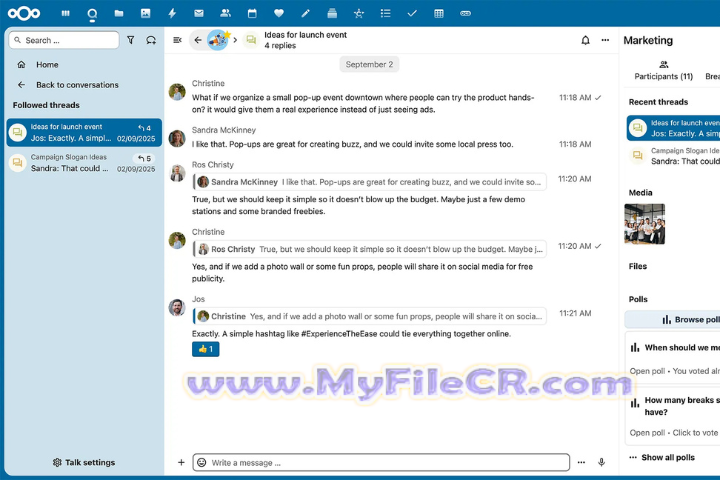Open the emoji picker
The image size is (720, 480).
[202, 463]
